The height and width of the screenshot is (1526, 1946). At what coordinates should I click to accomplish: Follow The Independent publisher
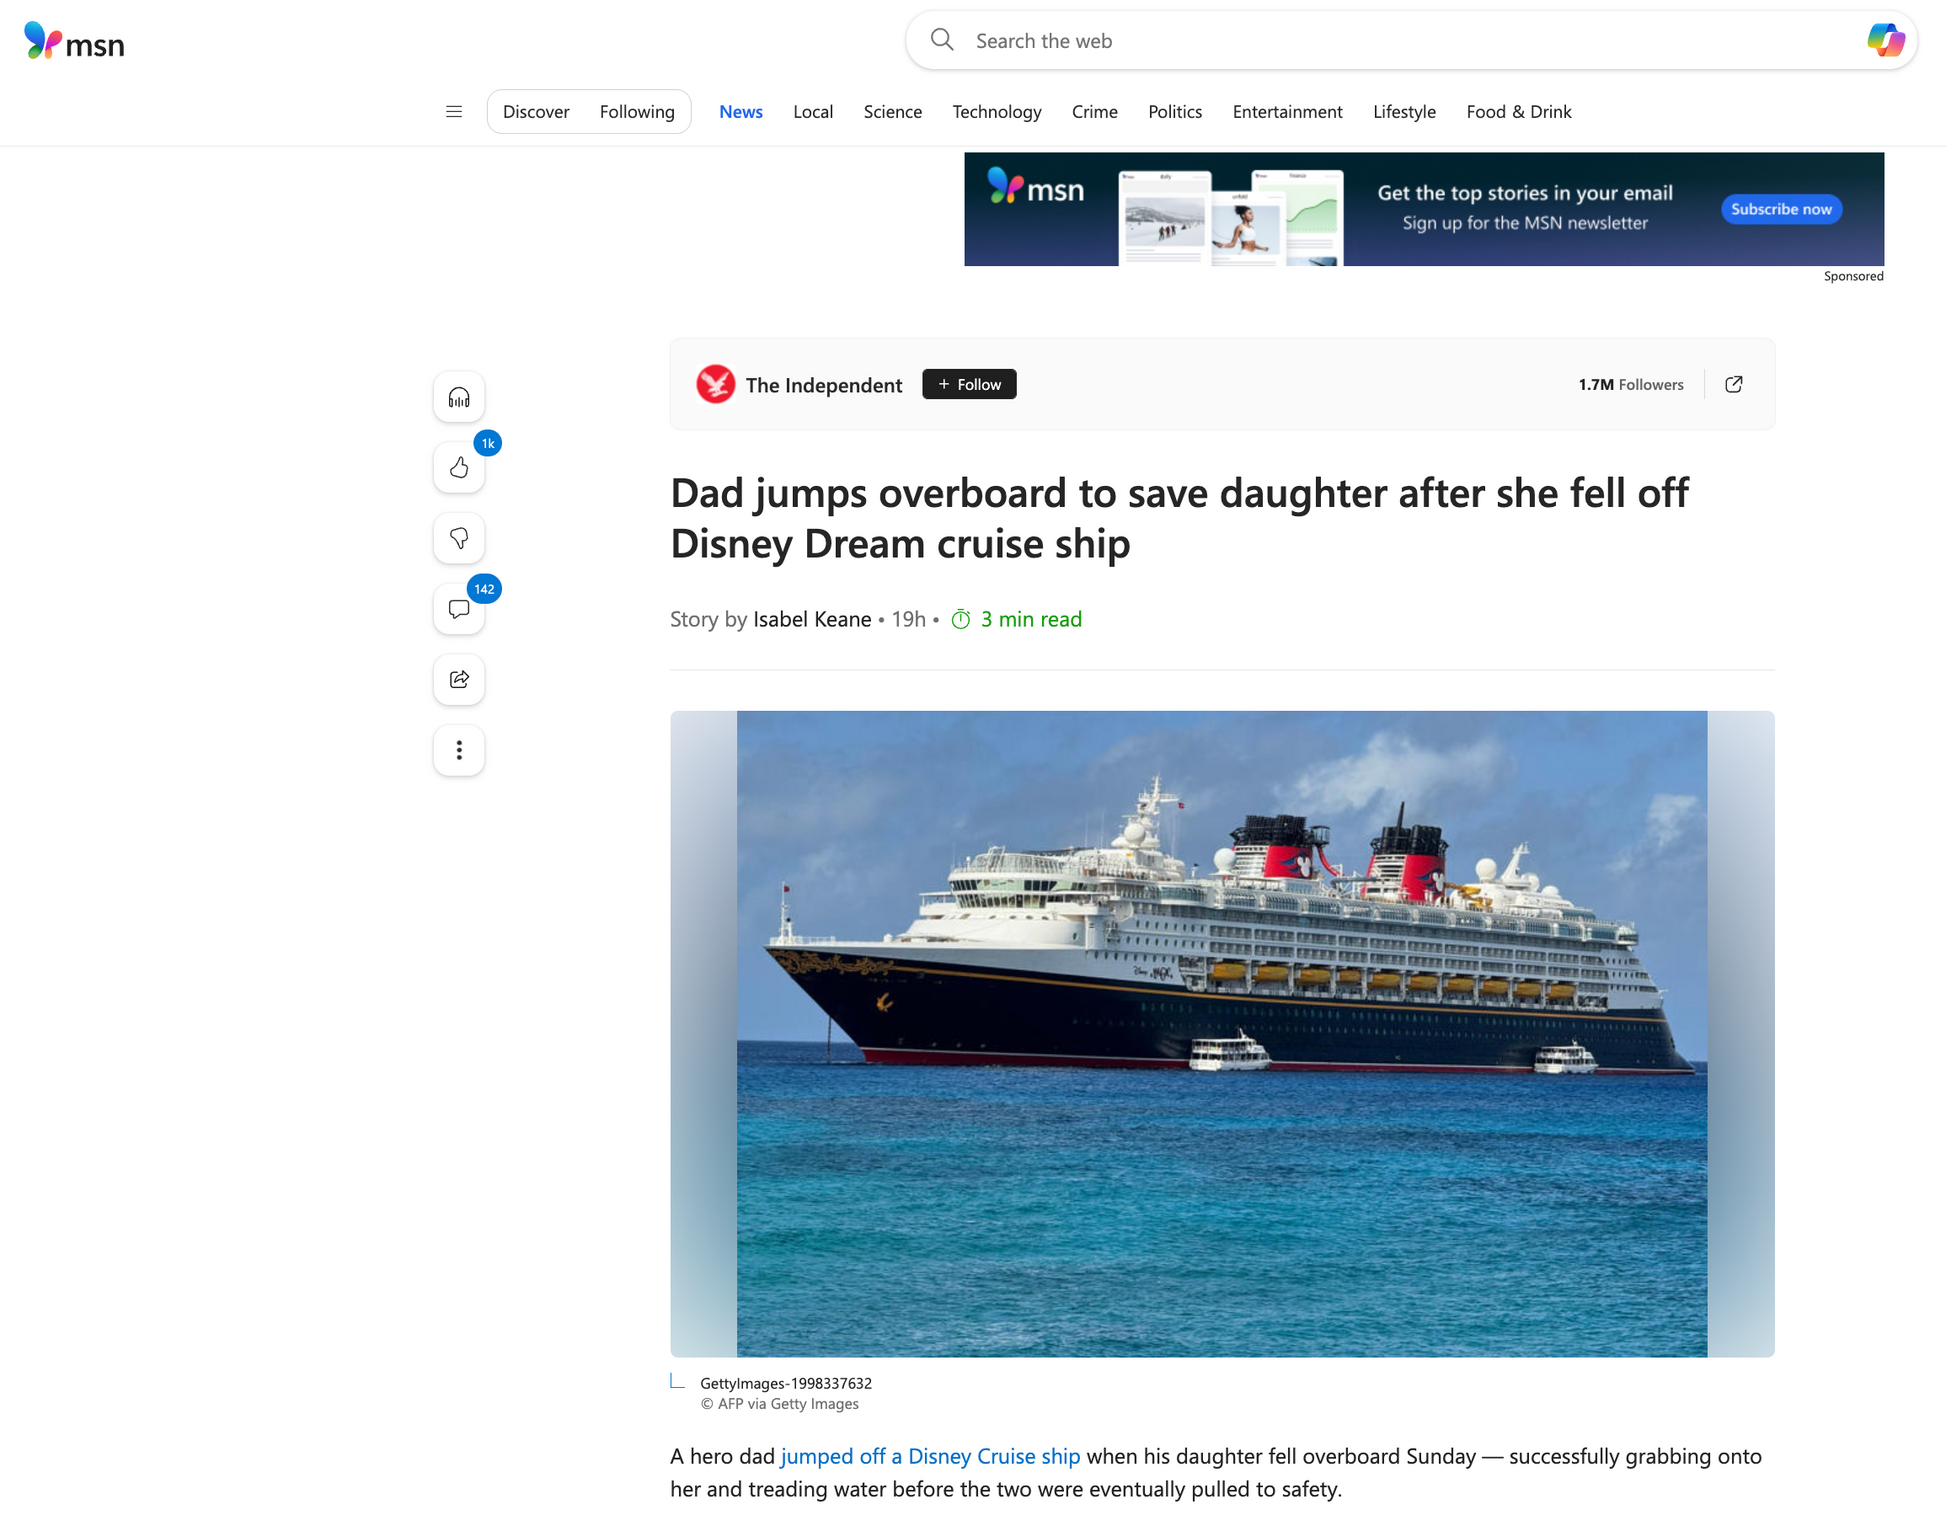[x=969, y=384]
